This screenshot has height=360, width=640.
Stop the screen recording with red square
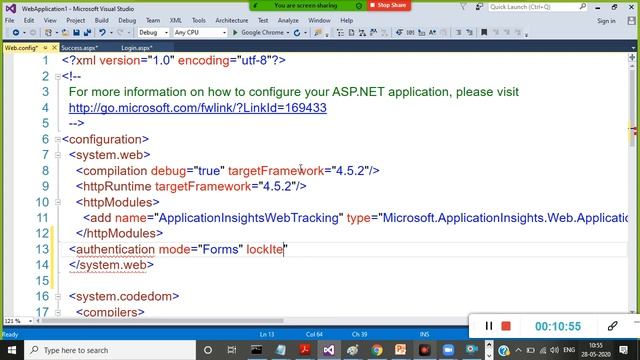point(506,326)
